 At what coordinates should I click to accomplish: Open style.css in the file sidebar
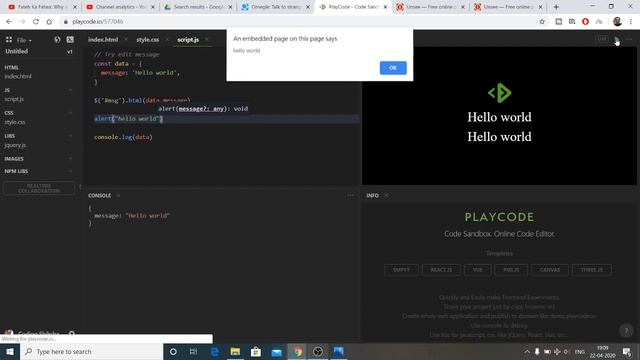pos(15,122)
